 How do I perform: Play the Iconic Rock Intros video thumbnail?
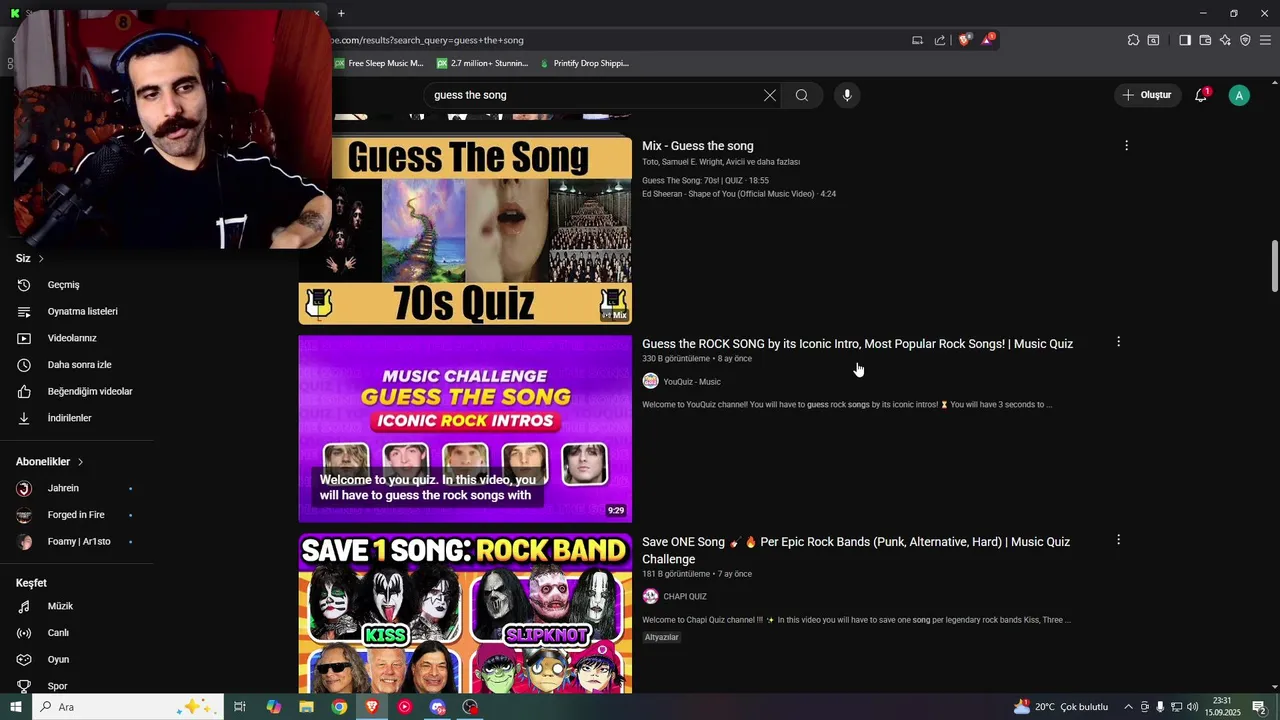click(x=465, y=428)
